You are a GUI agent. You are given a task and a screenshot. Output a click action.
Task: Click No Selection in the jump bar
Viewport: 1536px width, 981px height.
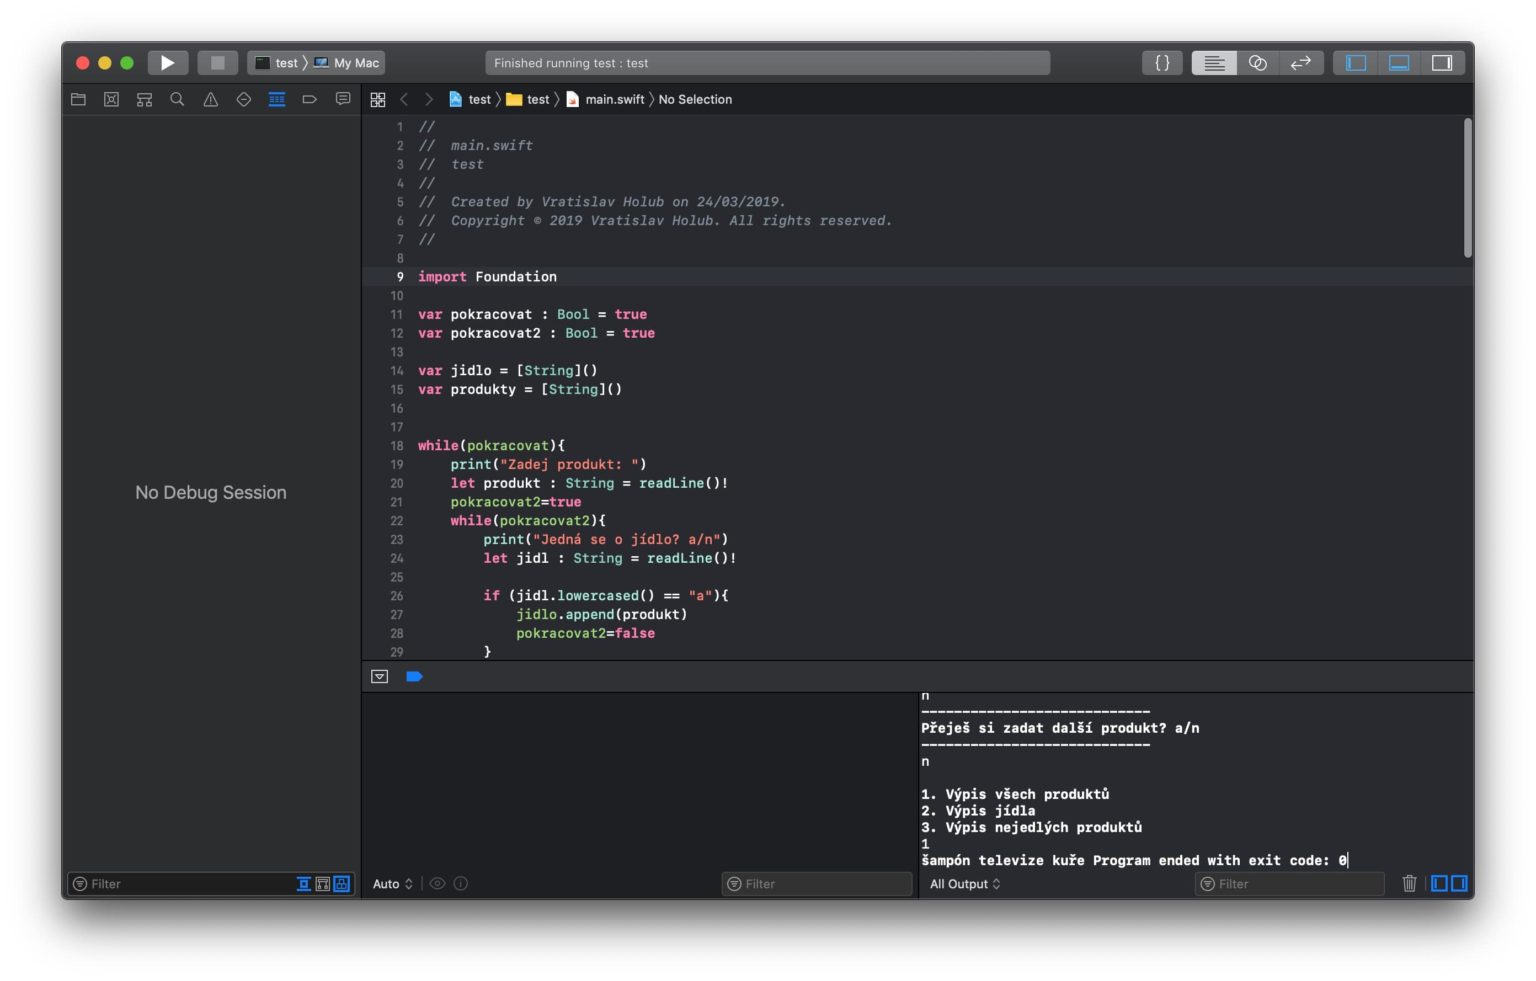[x=695, y=100]
